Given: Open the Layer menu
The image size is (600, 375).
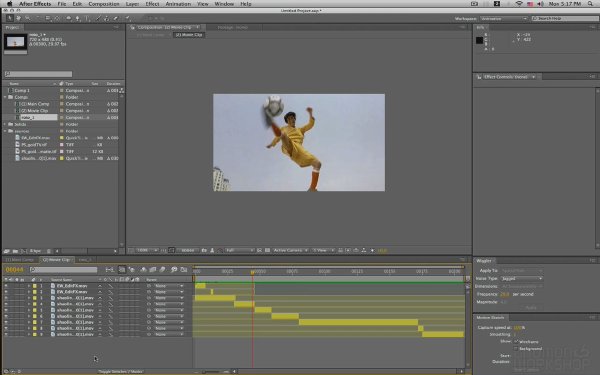Looking at the screenshot, I should pyautogui.click(x=132, y=4).
